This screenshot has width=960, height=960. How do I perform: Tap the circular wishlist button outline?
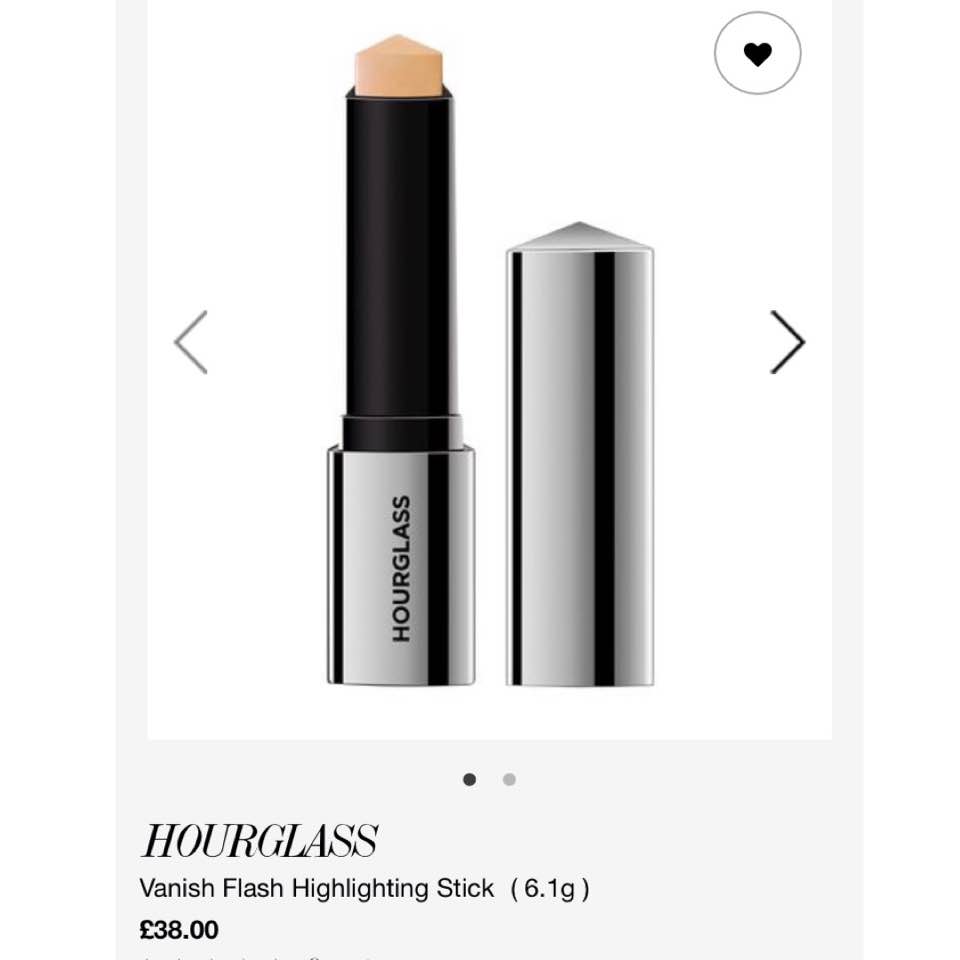[x=757, y=53]
